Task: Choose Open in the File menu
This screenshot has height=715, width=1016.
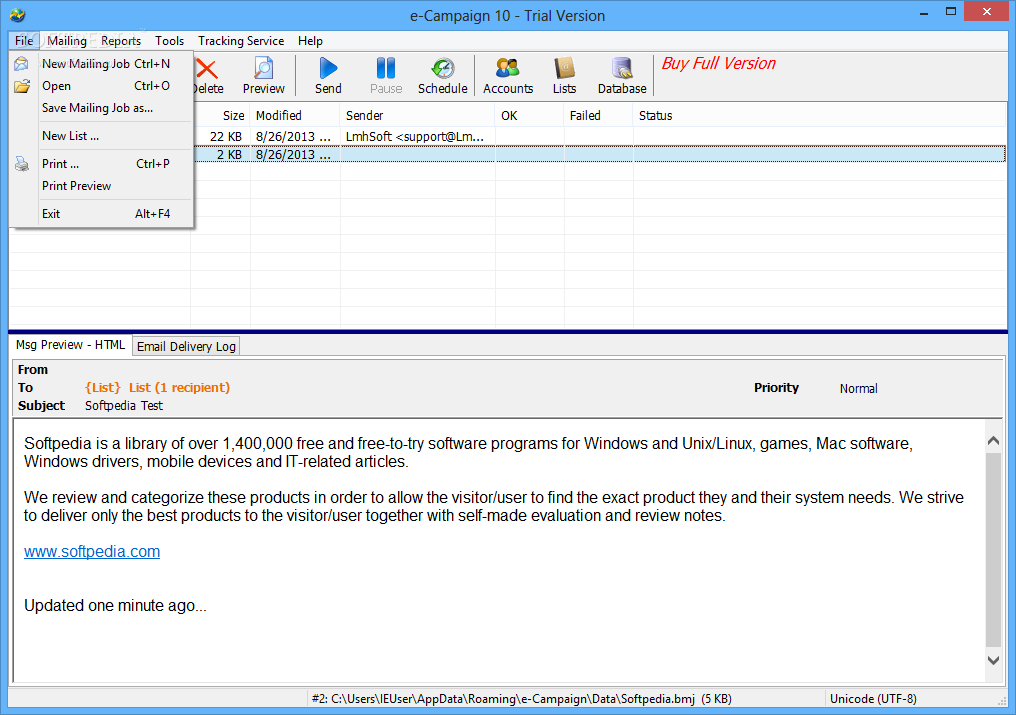Action: pyautogui.click(x=102, y=86)
